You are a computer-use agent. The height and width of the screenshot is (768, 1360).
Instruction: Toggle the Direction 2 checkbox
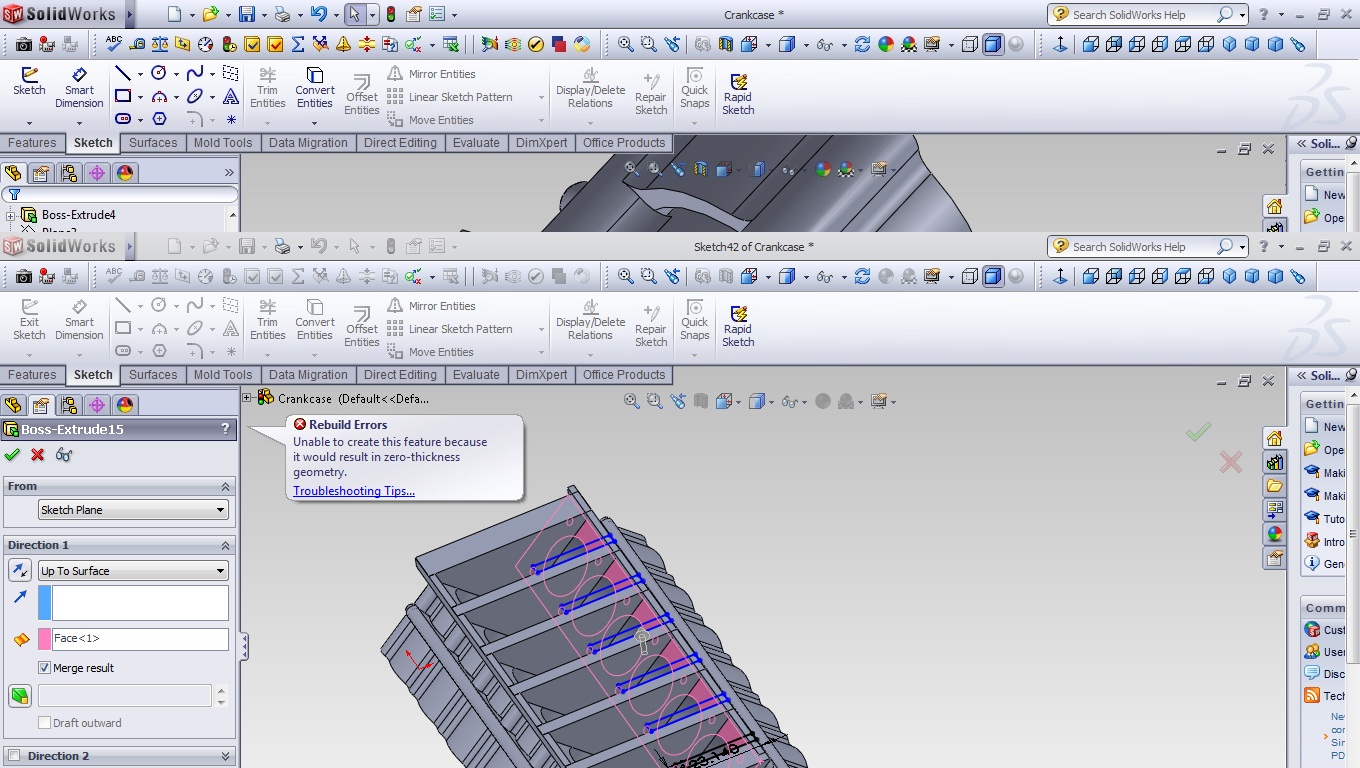click(14, 756)
